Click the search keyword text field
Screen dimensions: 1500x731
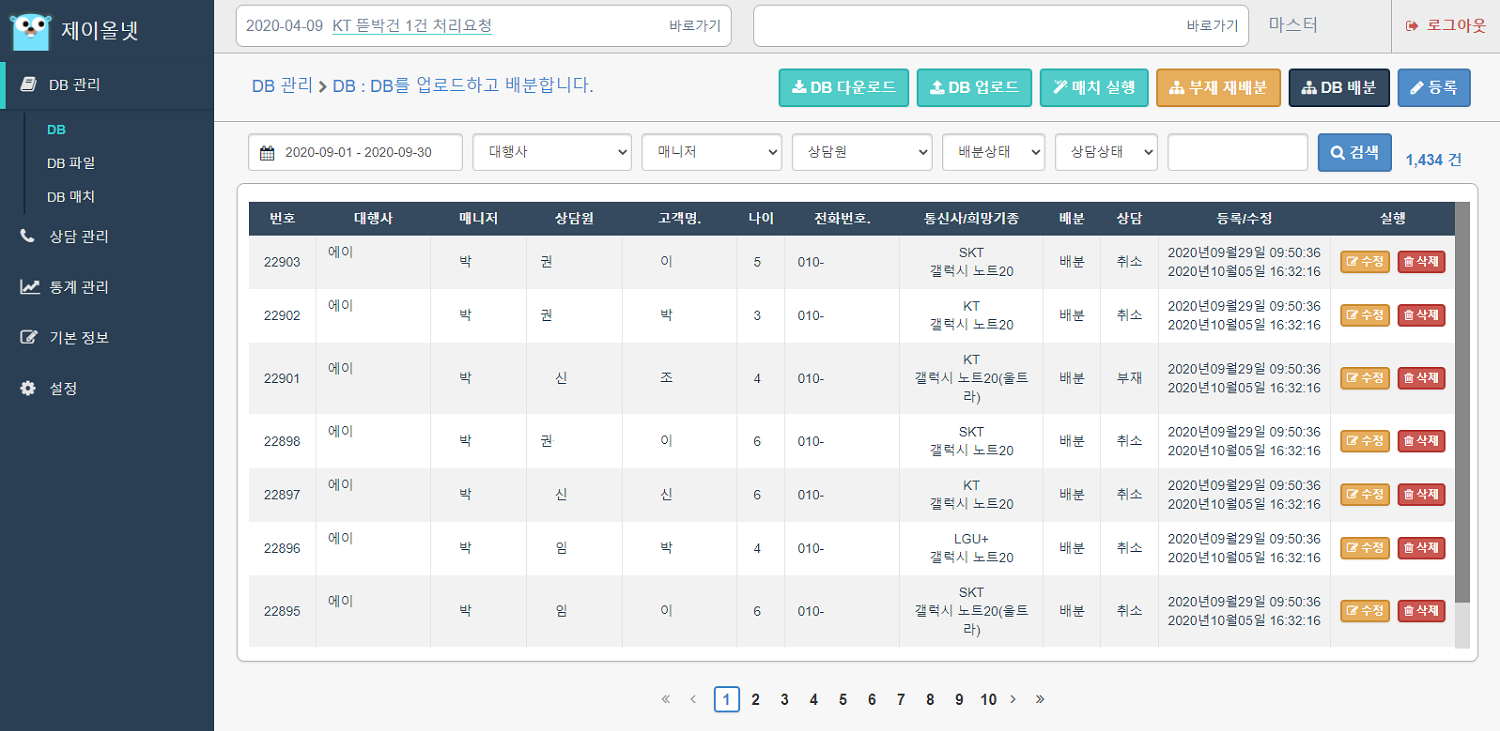1238,152
